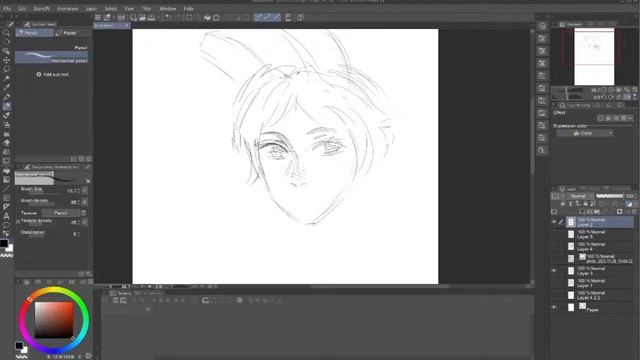This screenshot has width=640, height=360.
Task: Click the black main color swatch
Action: click(x=4, y=243)
